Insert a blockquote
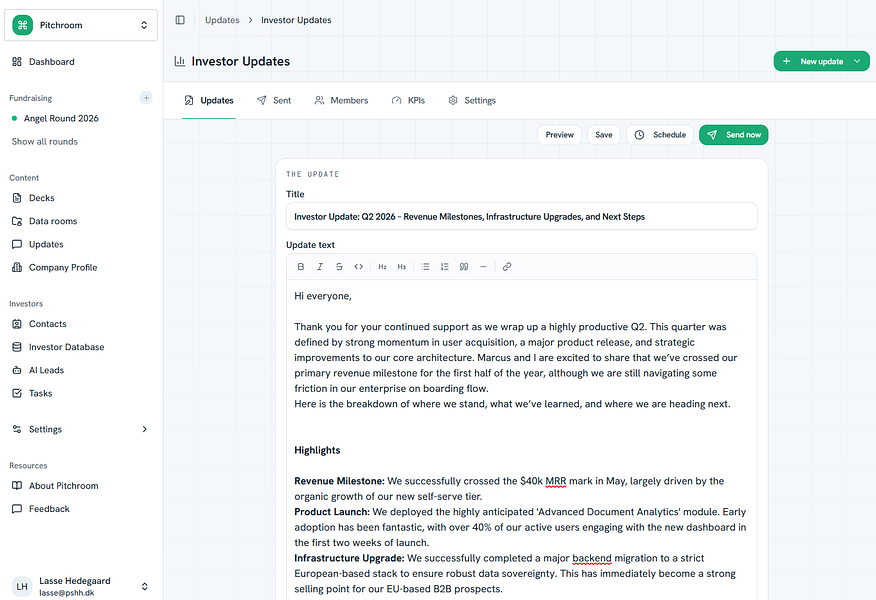 click(464, 267)
